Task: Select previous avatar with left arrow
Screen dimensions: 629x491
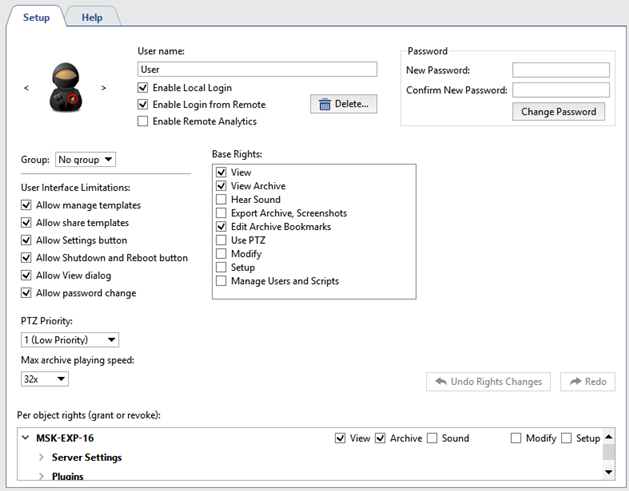Action: (x=27, y=88)
